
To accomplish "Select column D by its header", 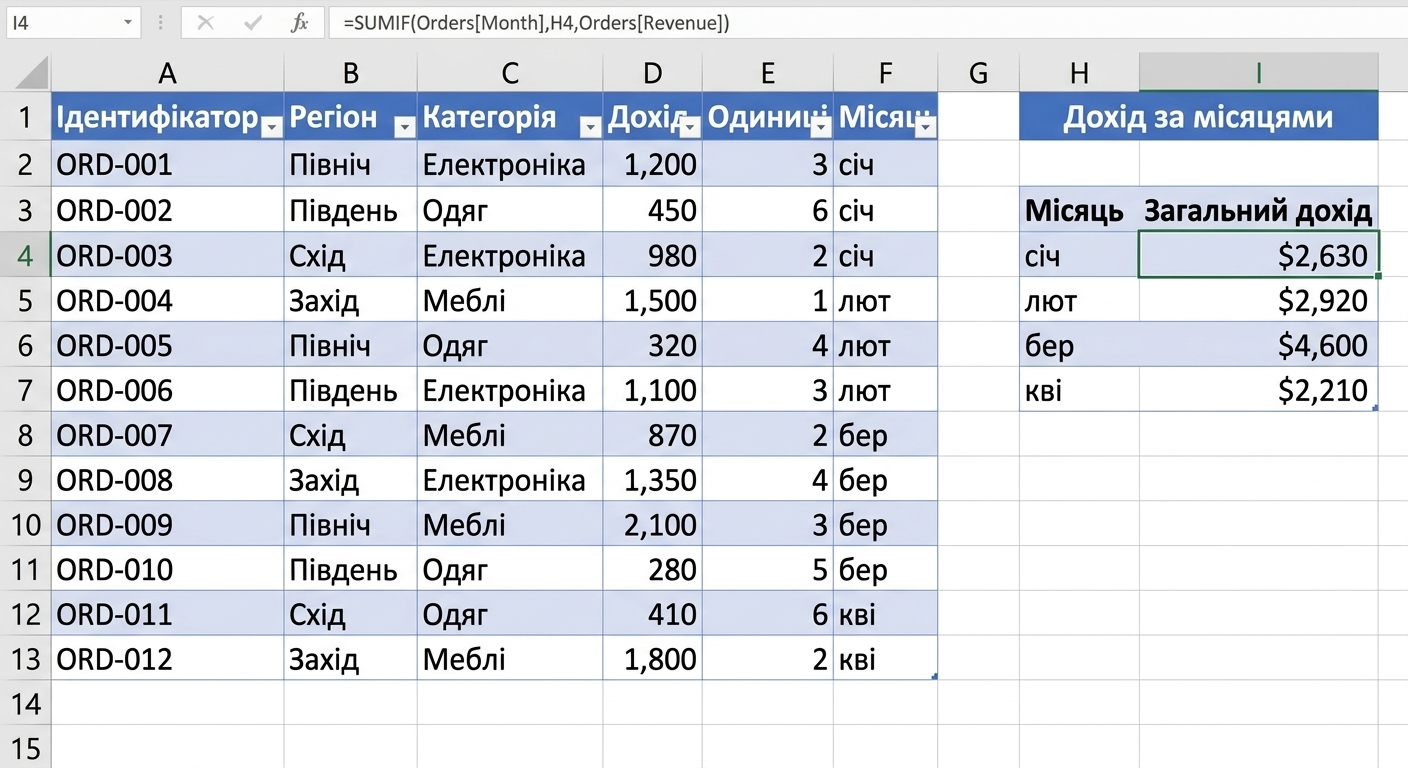I will (653, 72).
